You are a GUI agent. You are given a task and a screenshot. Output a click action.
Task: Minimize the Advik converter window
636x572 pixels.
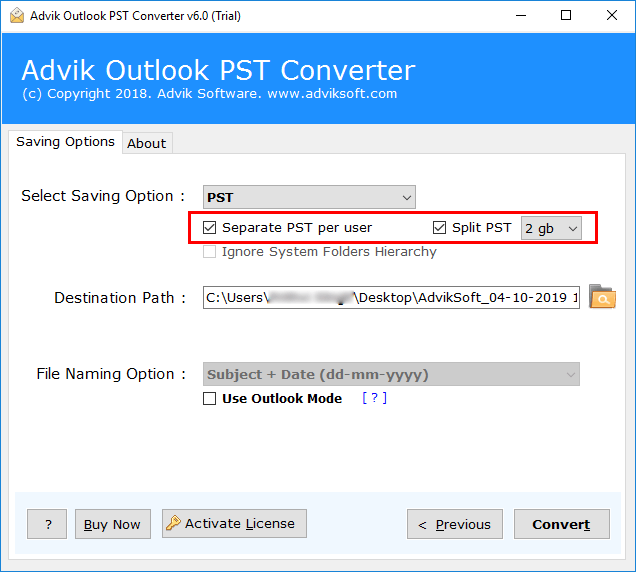click(521, 15)
